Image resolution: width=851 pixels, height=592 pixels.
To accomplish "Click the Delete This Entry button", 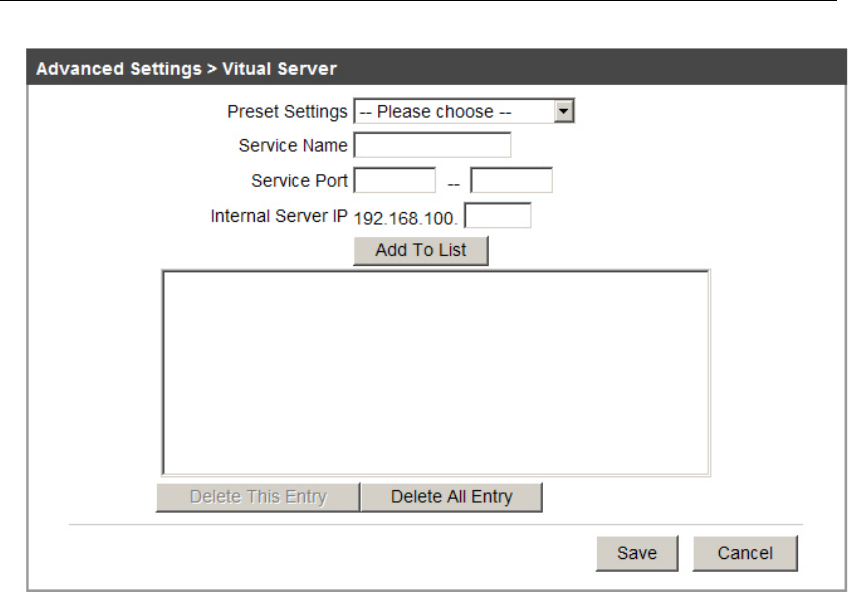I will tap(258, 497).
